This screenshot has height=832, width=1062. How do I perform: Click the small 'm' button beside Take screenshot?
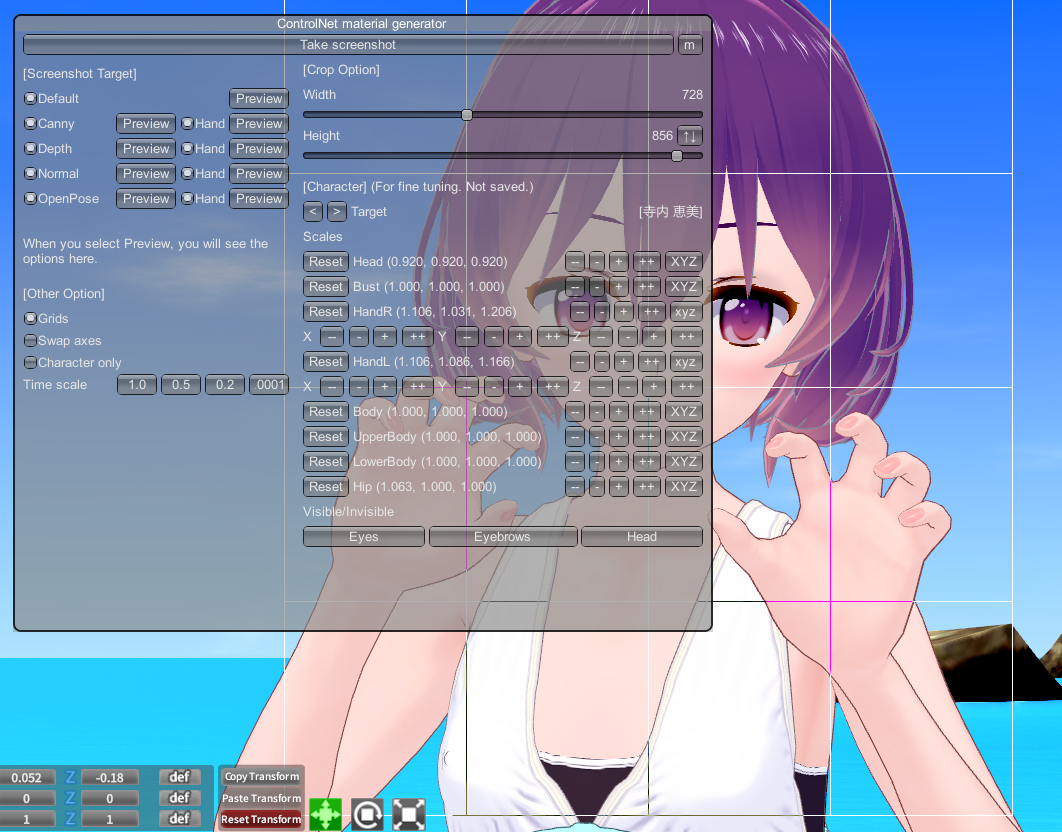coord(689,45)
